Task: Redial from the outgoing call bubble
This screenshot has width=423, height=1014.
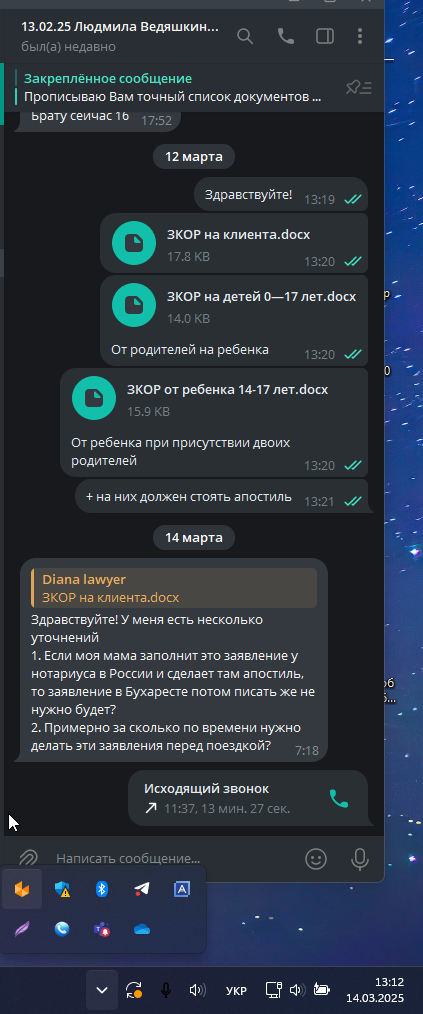Action: [x=339, y=799]
